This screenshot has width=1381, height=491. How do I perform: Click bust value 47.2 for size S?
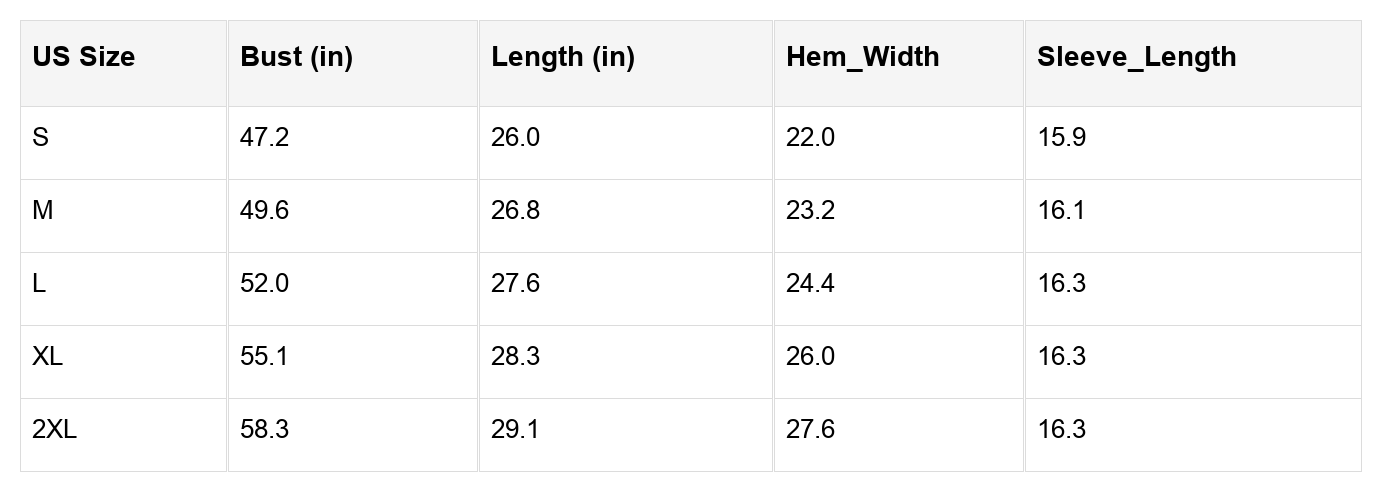coord(264,137)
